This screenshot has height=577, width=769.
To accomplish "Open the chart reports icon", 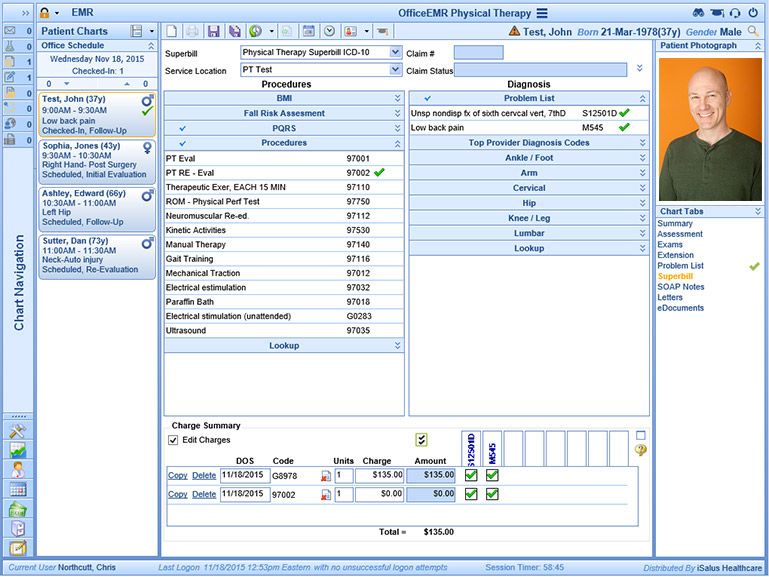I will (18, 451).
